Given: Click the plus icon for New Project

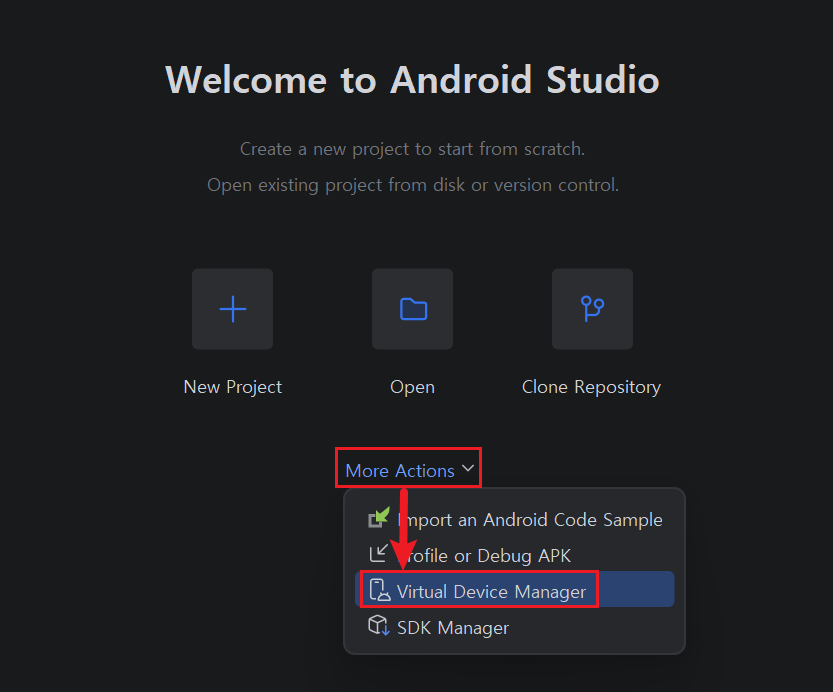Looking at the screenshot, I should (x=233, y=309).
